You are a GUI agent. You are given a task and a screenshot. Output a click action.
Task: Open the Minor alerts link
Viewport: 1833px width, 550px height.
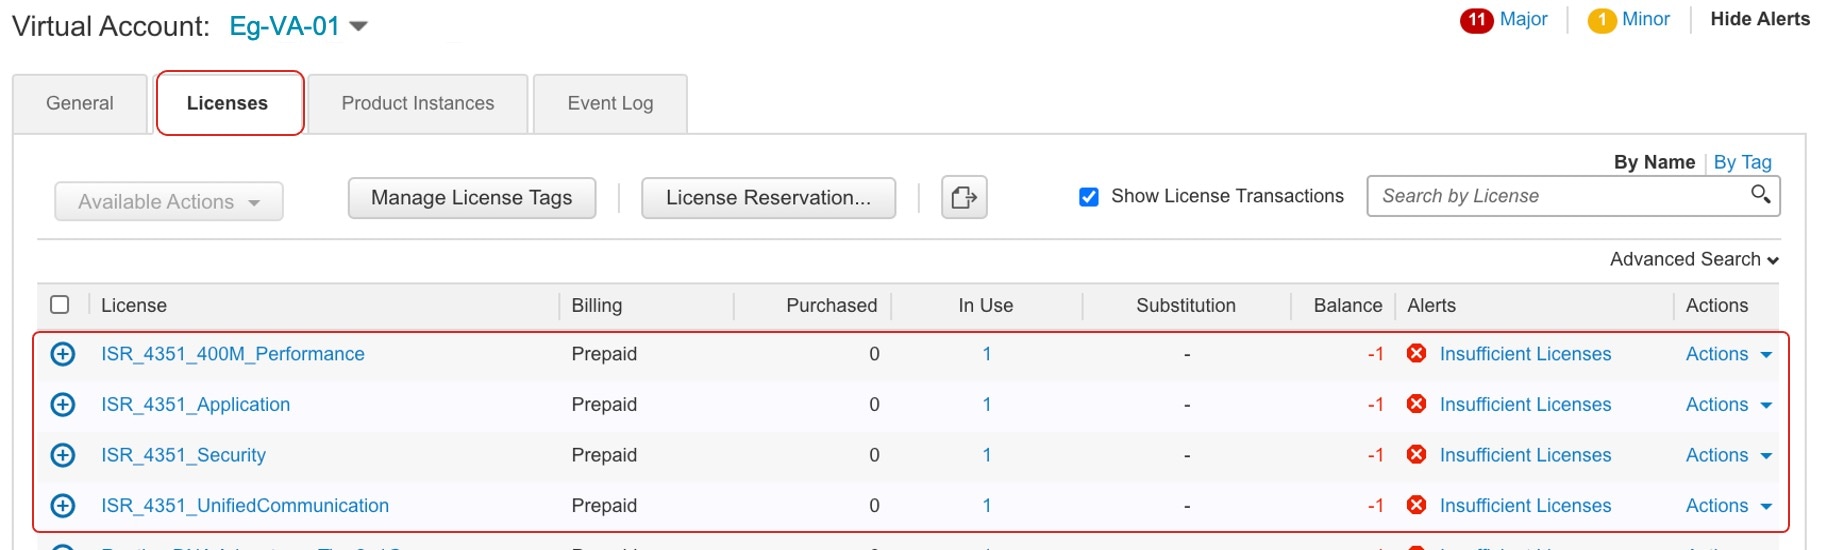[1646, 19]
